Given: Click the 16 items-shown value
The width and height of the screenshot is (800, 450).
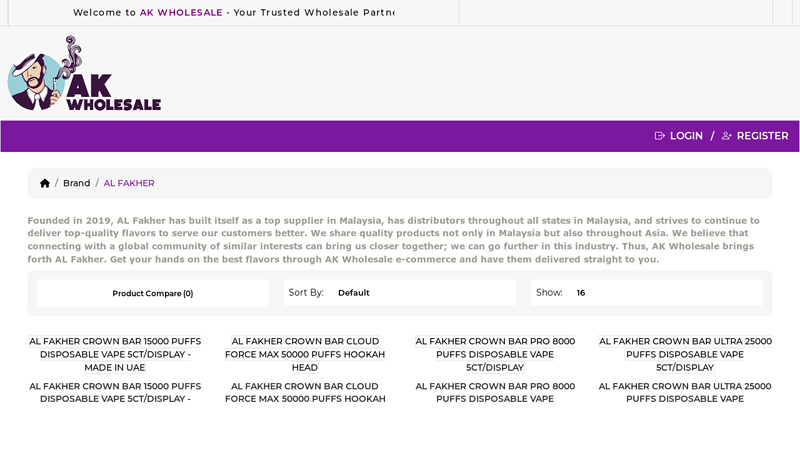Looking at the screenshot, I should coord(581,293).
